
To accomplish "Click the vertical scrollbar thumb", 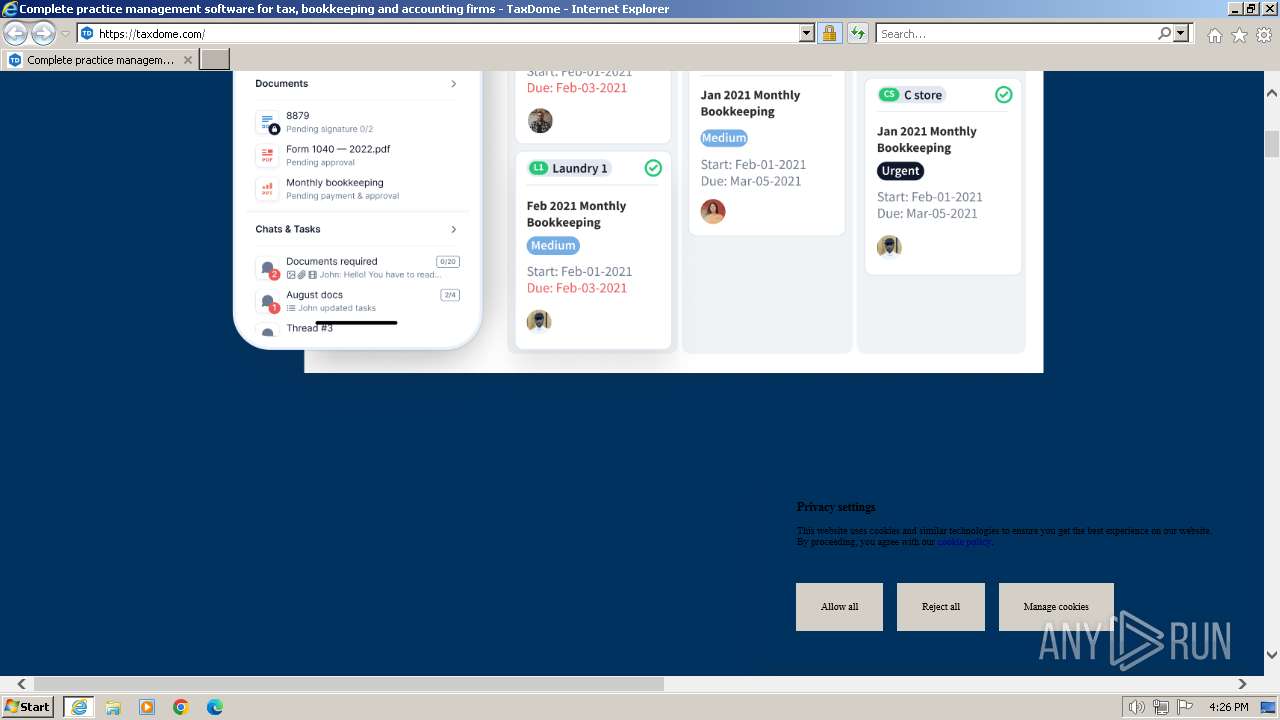I will [1272, 144].
